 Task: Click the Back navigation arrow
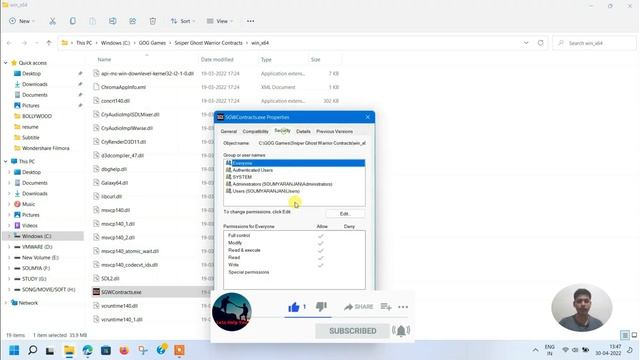point(9,43)
